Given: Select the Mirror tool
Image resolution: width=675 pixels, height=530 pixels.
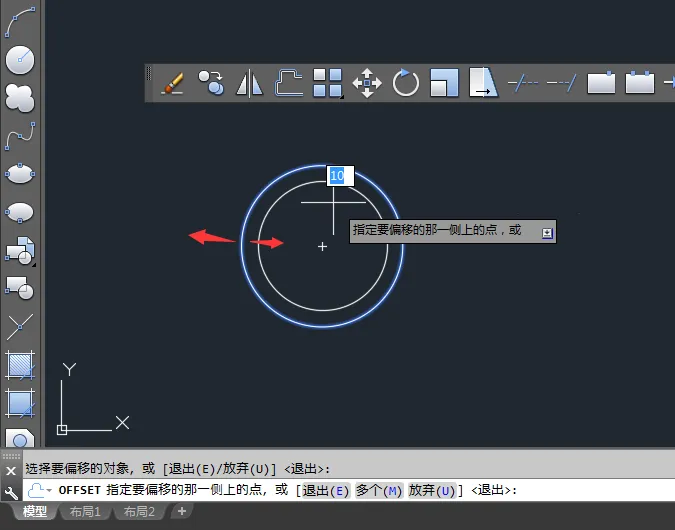Looking at the screenshot, I should point(249,82).
